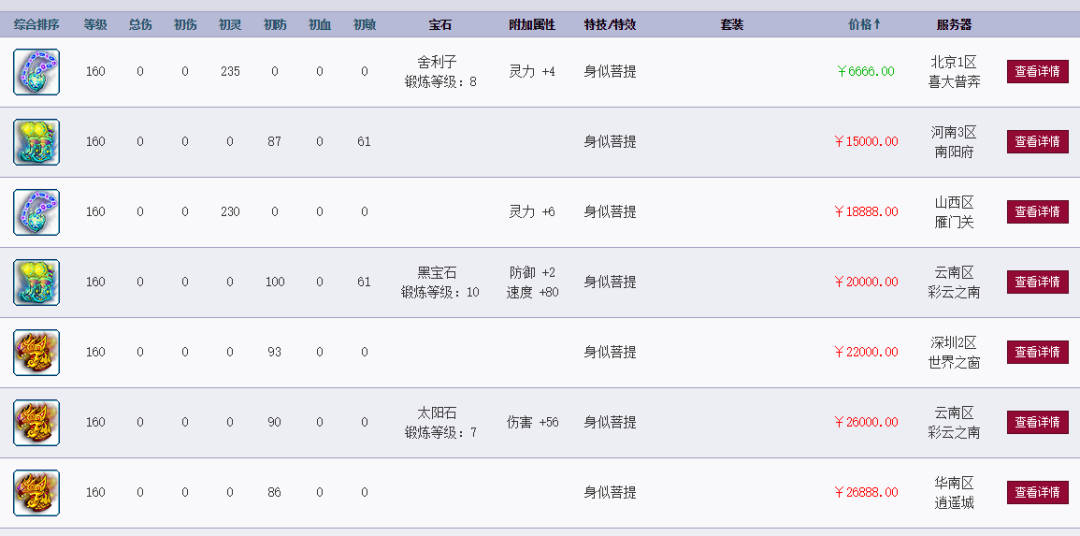Select necklace icon in 山西区 雁门关 row
This screenshot has height=536, width=1080.
[x=37, y=212]
